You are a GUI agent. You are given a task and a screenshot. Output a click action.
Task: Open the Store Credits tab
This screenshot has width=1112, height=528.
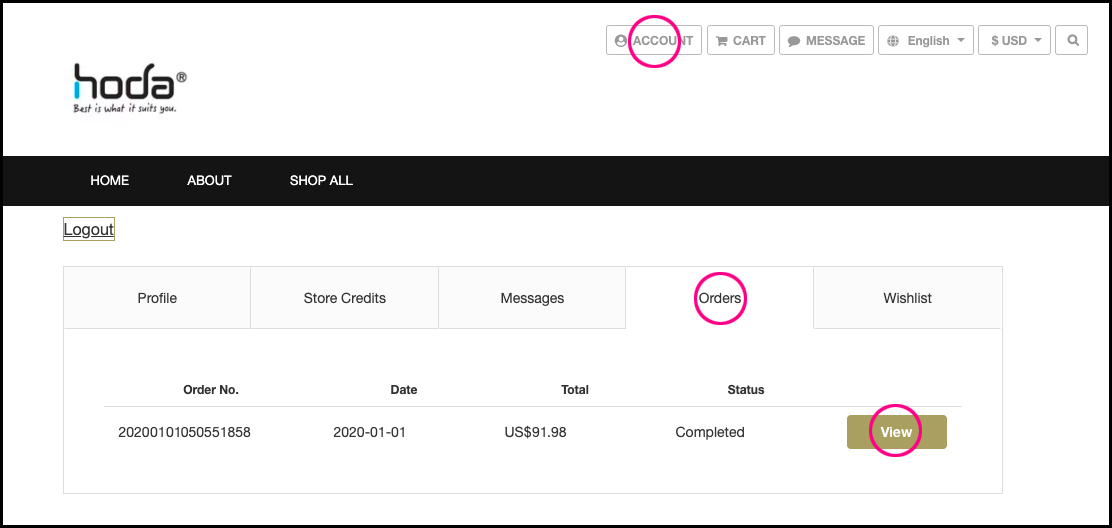pyautogui.click(x=344, y=298)
